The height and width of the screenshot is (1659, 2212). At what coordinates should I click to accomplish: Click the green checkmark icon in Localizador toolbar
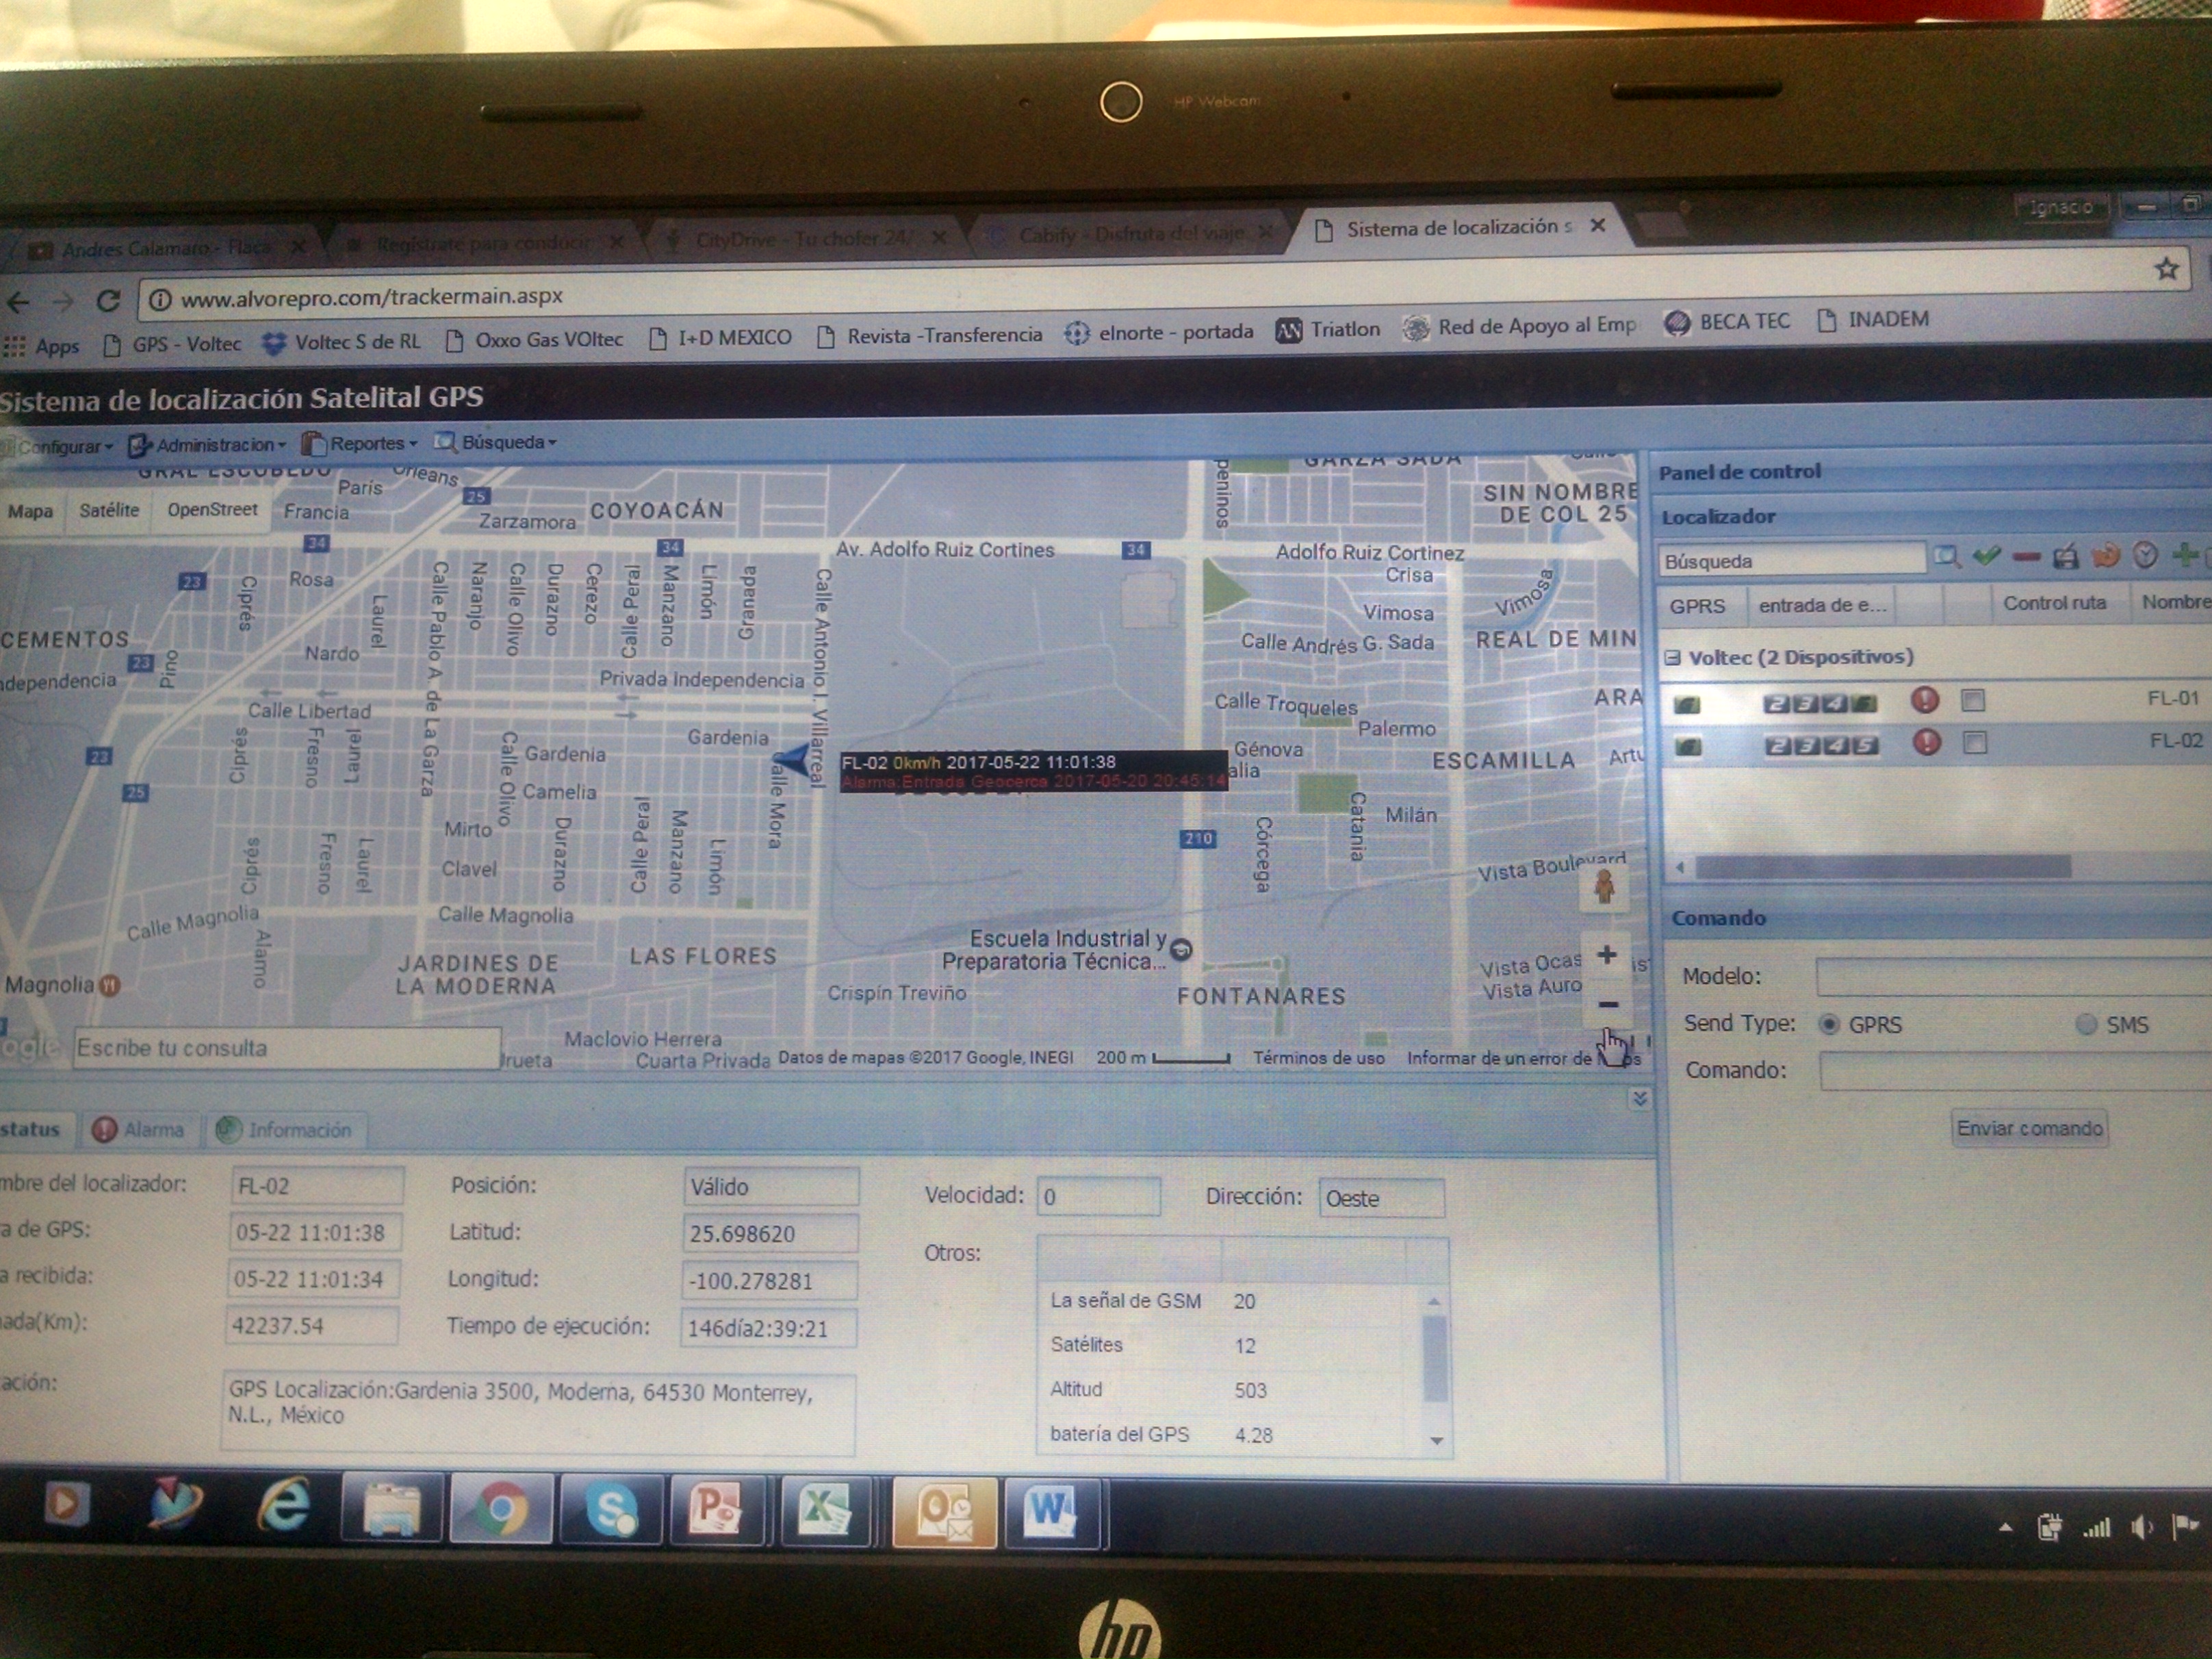(x=1986, y=556)
